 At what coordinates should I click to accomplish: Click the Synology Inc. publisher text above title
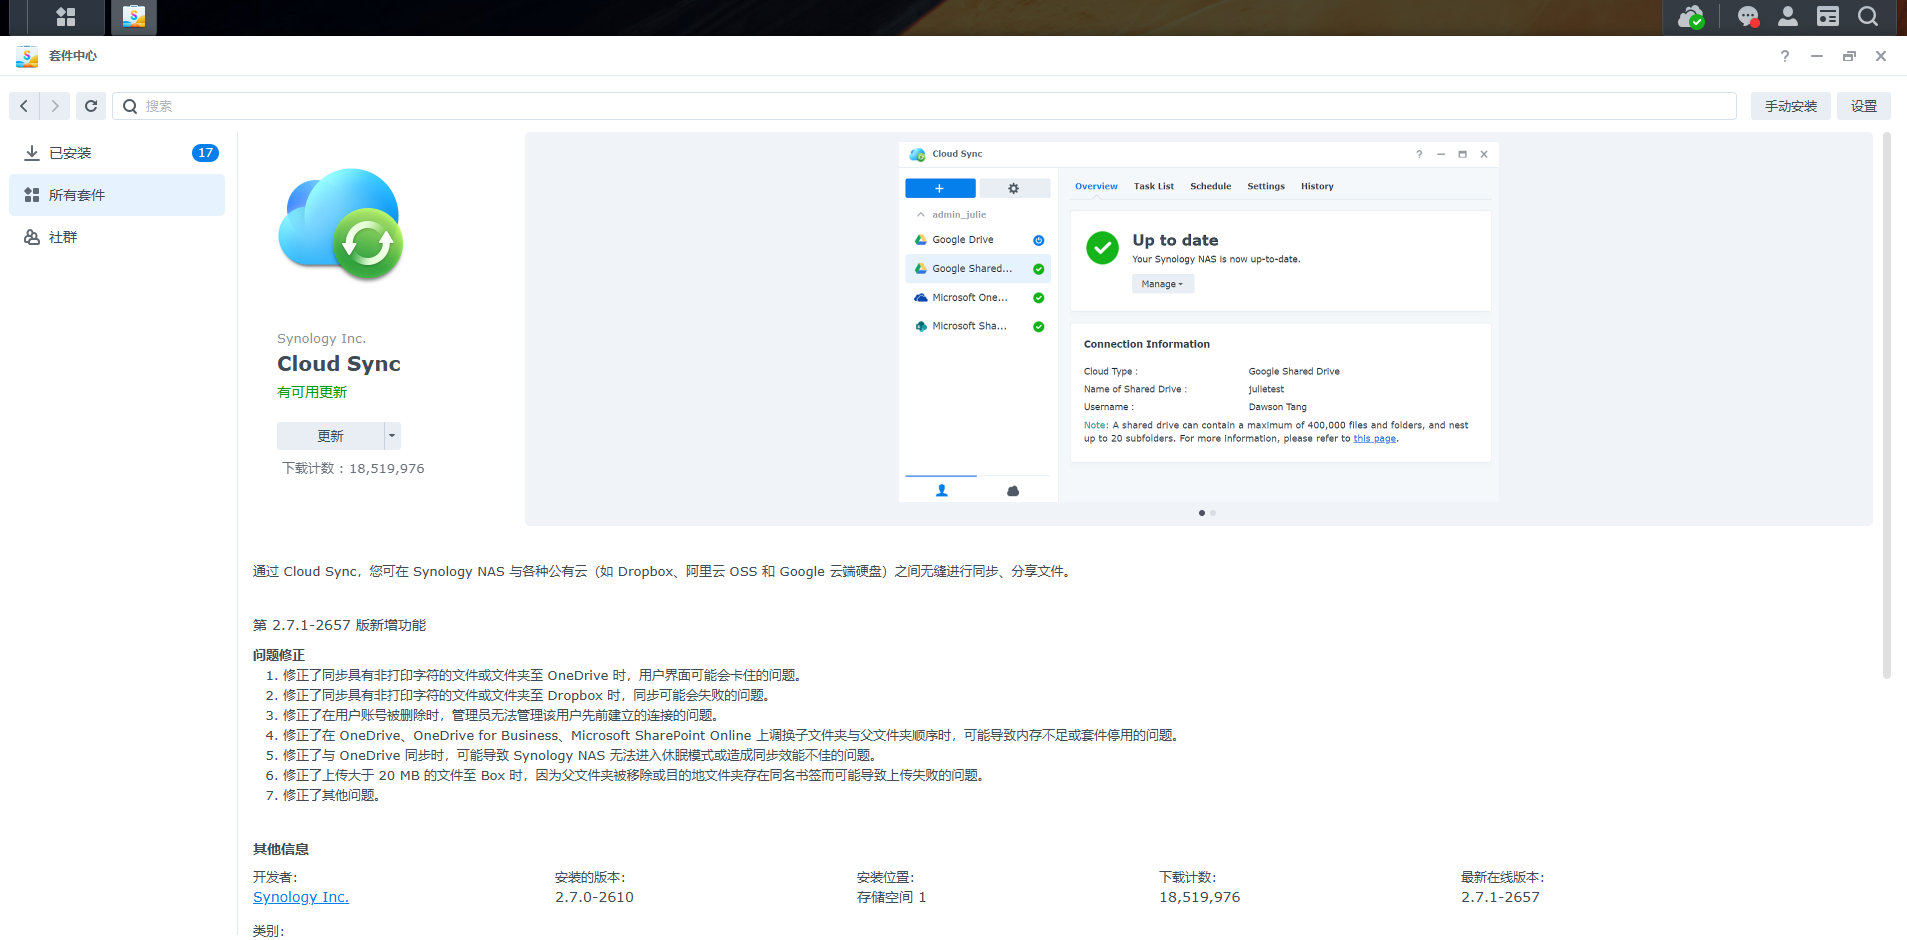(x=321, y=339)
